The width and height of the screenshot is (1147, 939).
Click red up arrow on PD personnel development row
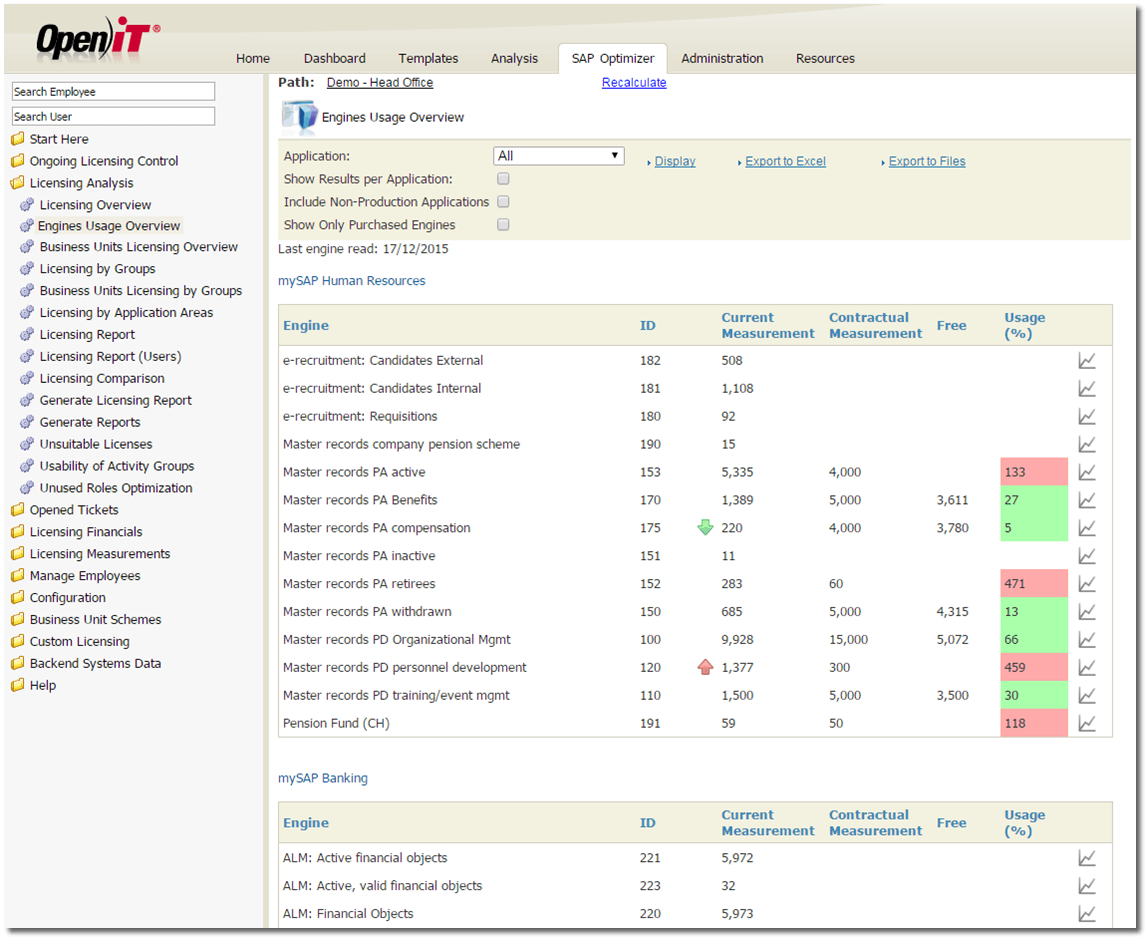coord(705,667)
